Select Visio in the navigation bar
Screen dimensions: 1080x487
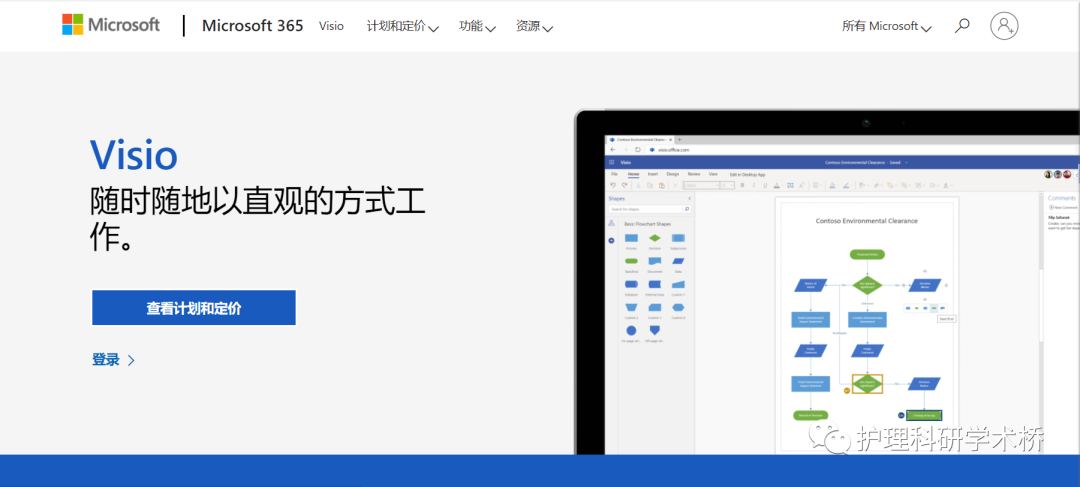point(331,26)
